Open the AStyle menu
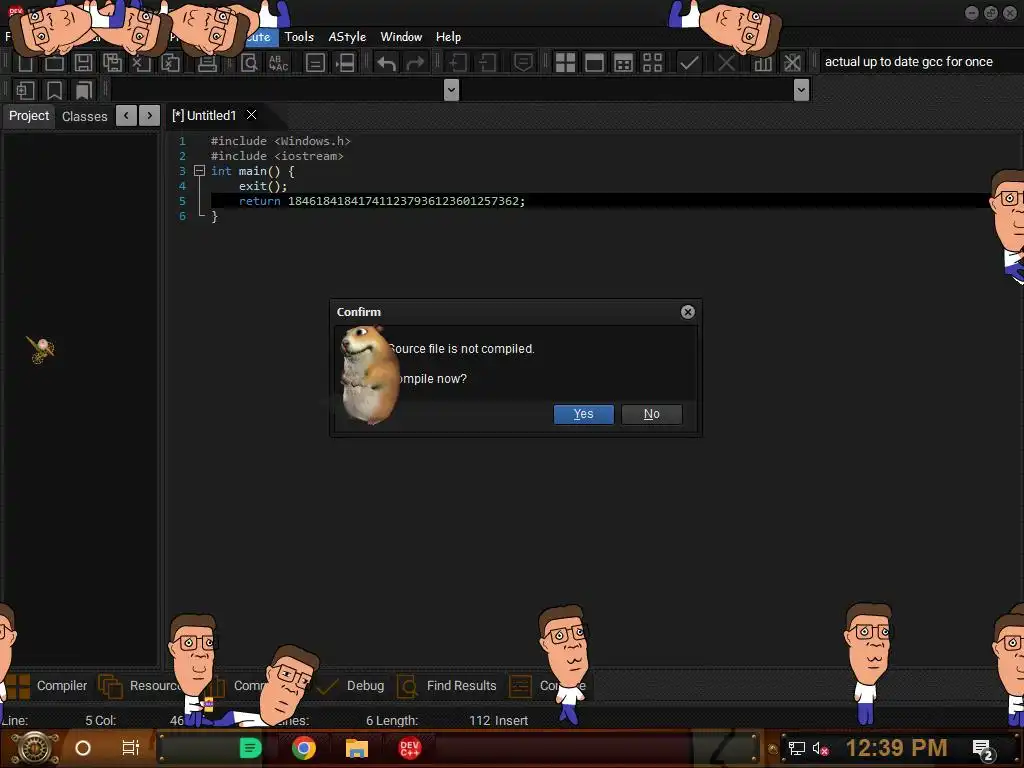Screen dimensions: 1024x768 tap(347, 37)
